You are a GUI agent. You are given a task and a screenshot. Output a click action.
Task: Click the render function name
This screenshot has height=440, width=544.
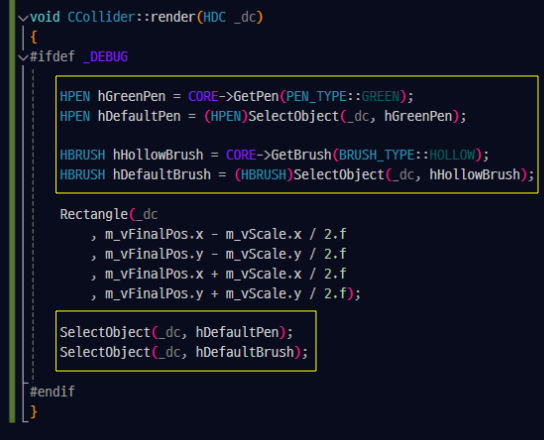click(x=173, y=17)
